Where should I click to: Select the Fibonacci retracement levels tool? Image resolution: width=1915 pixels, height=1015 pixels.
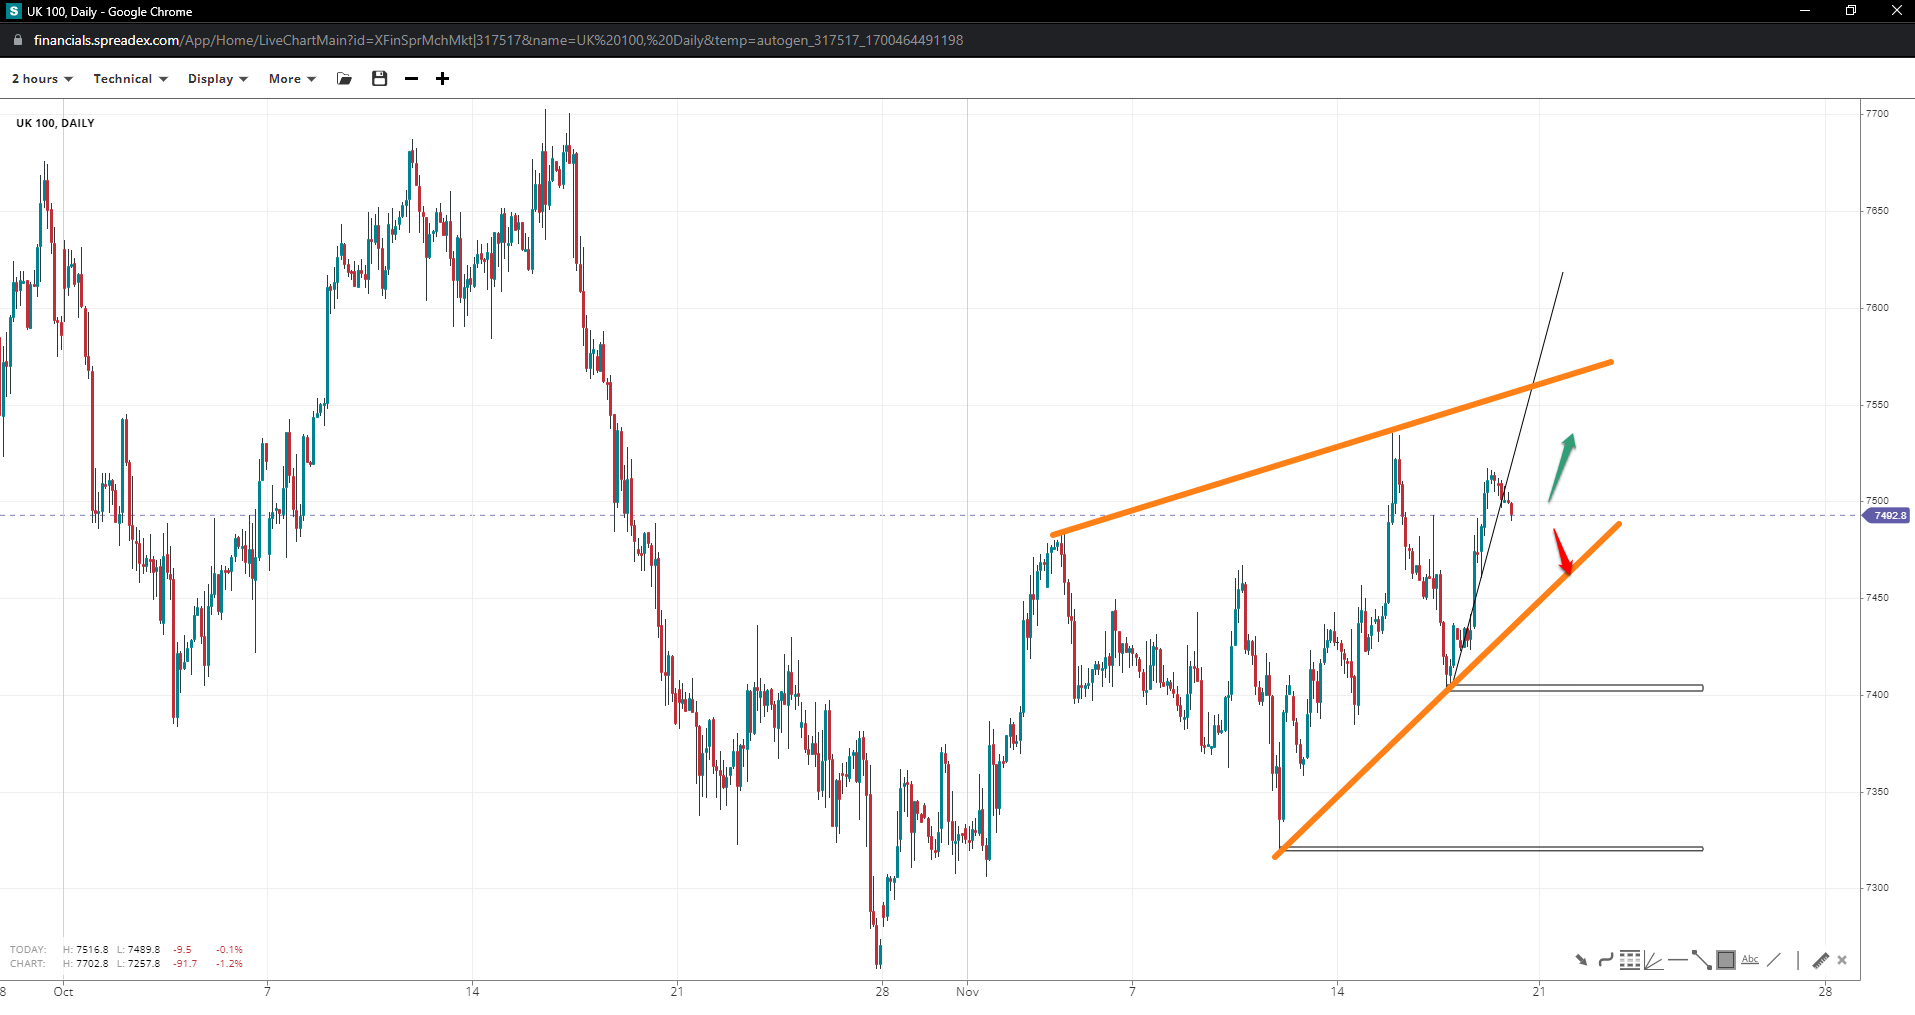coord(1630,960)
